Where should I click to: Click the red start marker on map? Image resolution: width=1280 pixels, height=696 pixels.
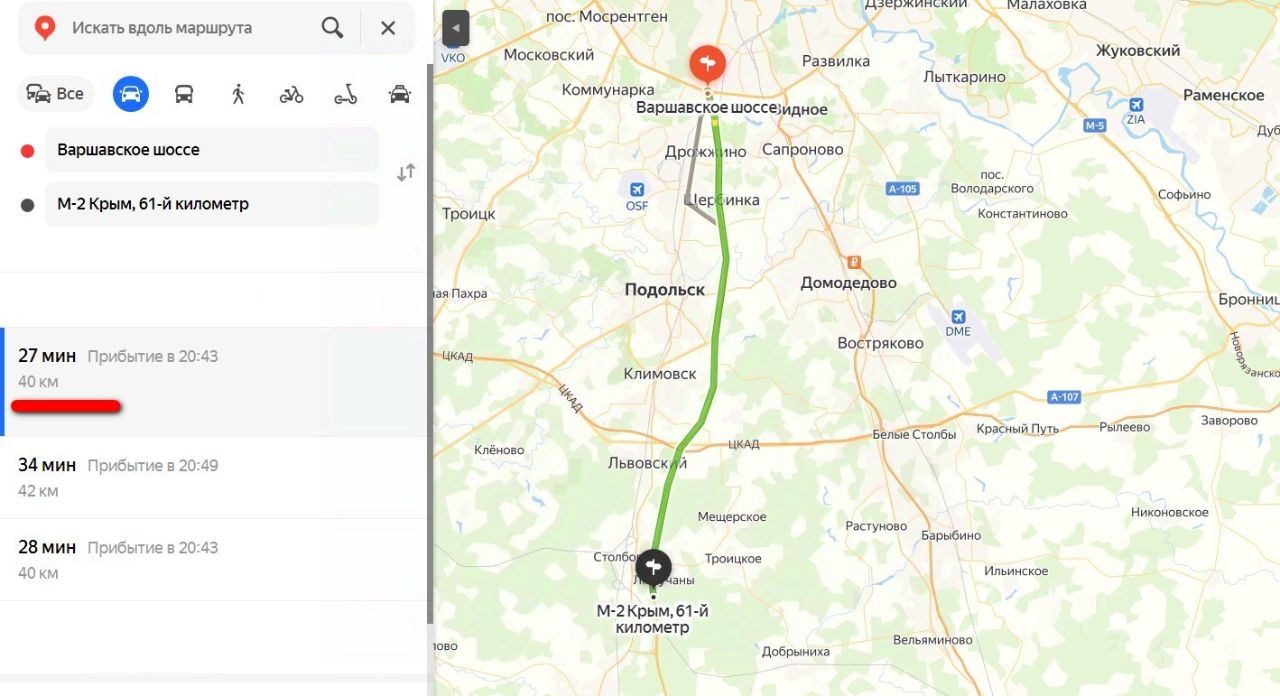pyautogui.click(x=707, y=65)
